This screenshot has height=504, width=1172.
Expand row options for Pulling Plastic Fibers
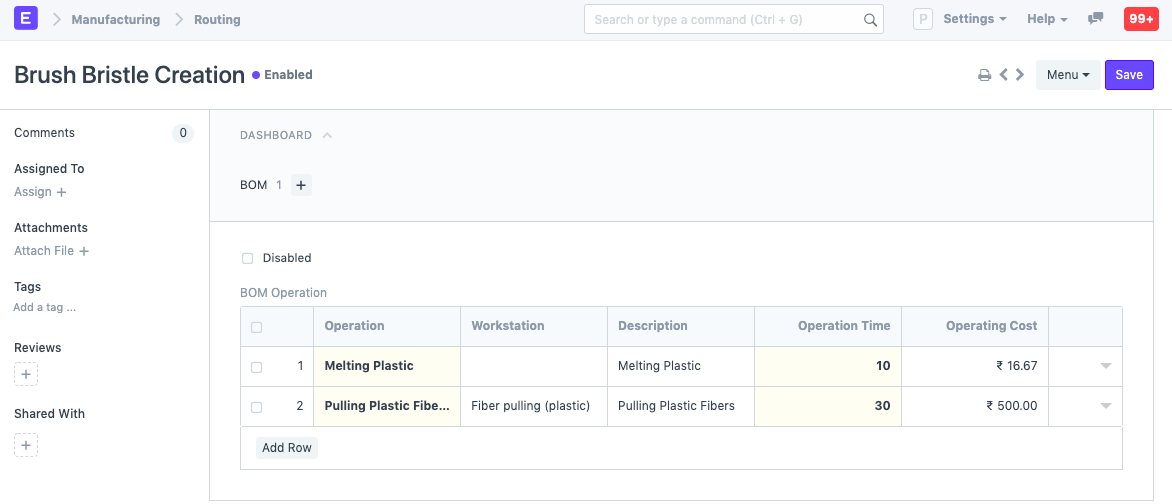click(x=1105, y=406)
